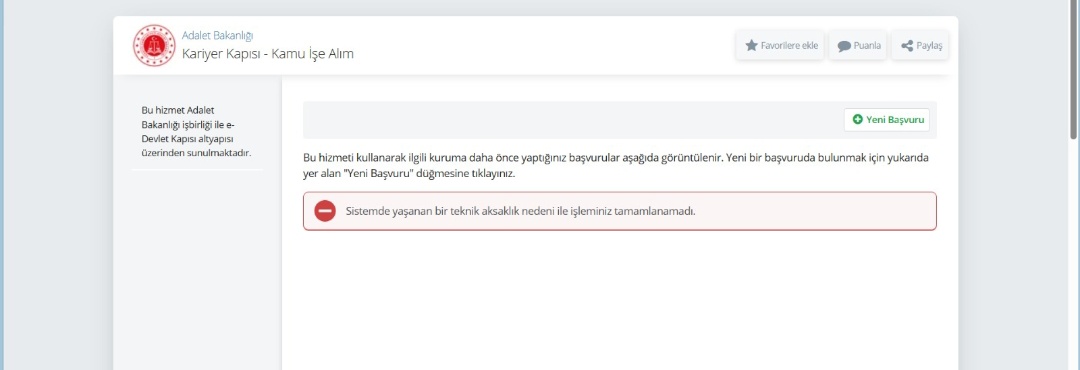The image size is (1080, 370).
Task: Click the vertical page scrollbar
Action: [x=1074, y=69]
